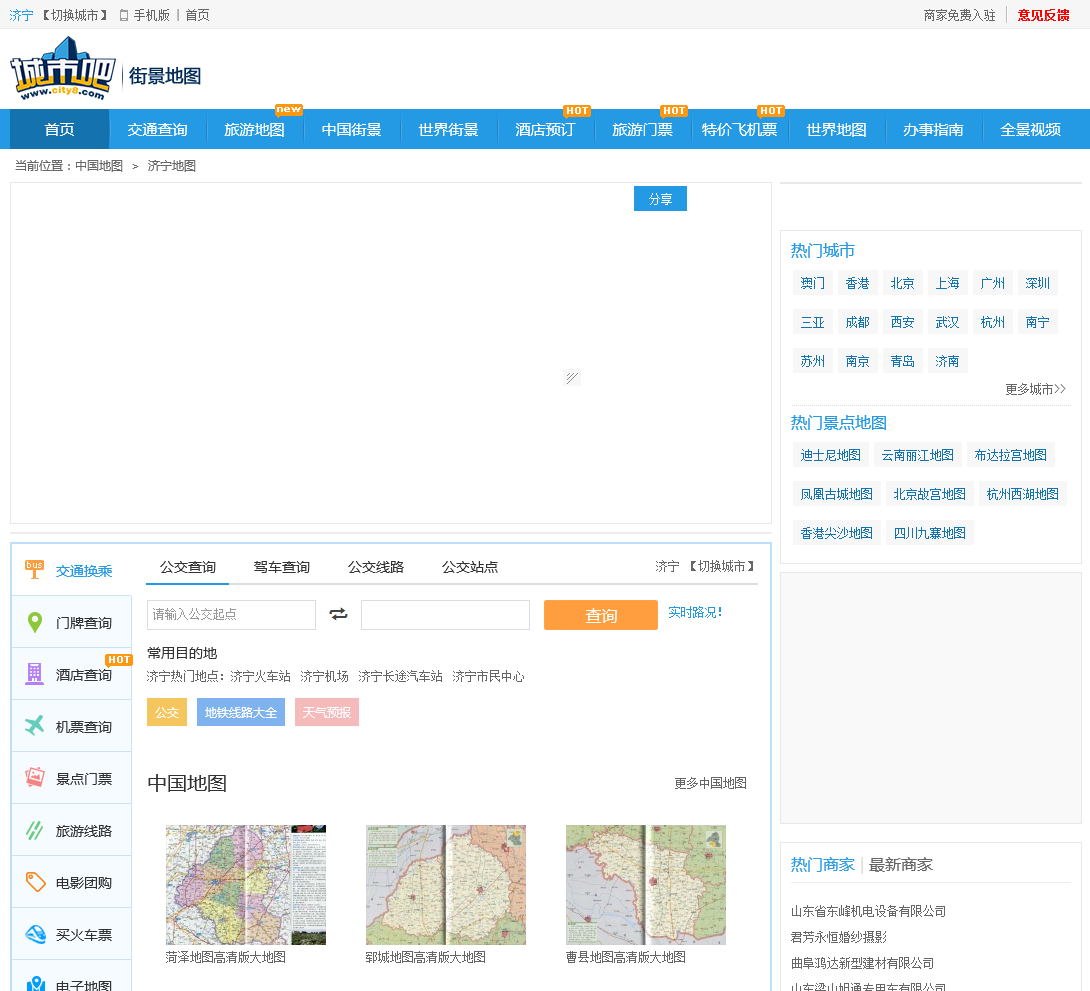Click the bus start point input field
The width and height of the screenshot is (1090, 991).
[x=231, y=615]
